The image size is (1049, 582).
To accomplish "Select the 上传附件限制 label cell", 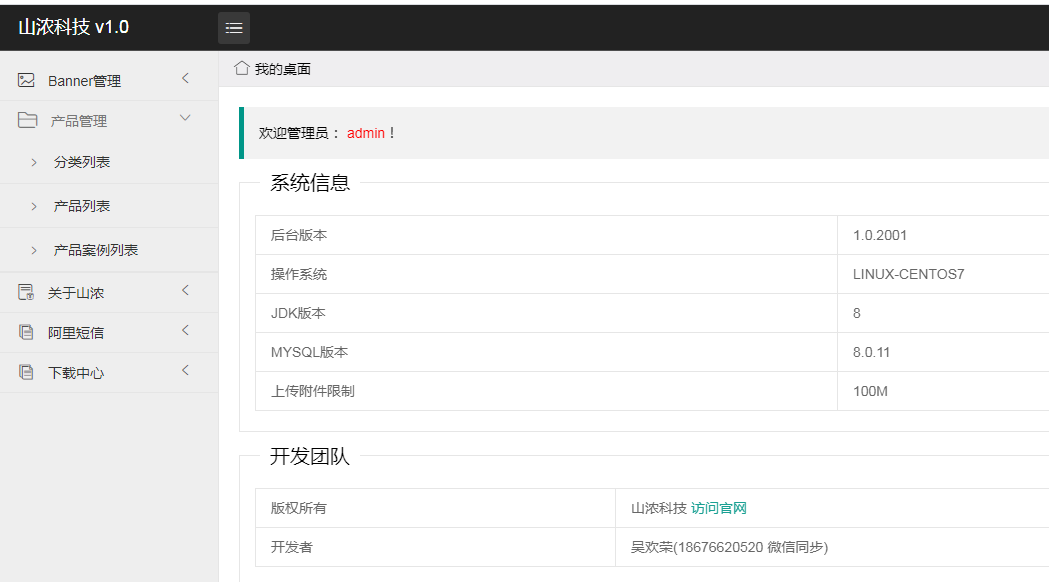I will pos(546,391).
